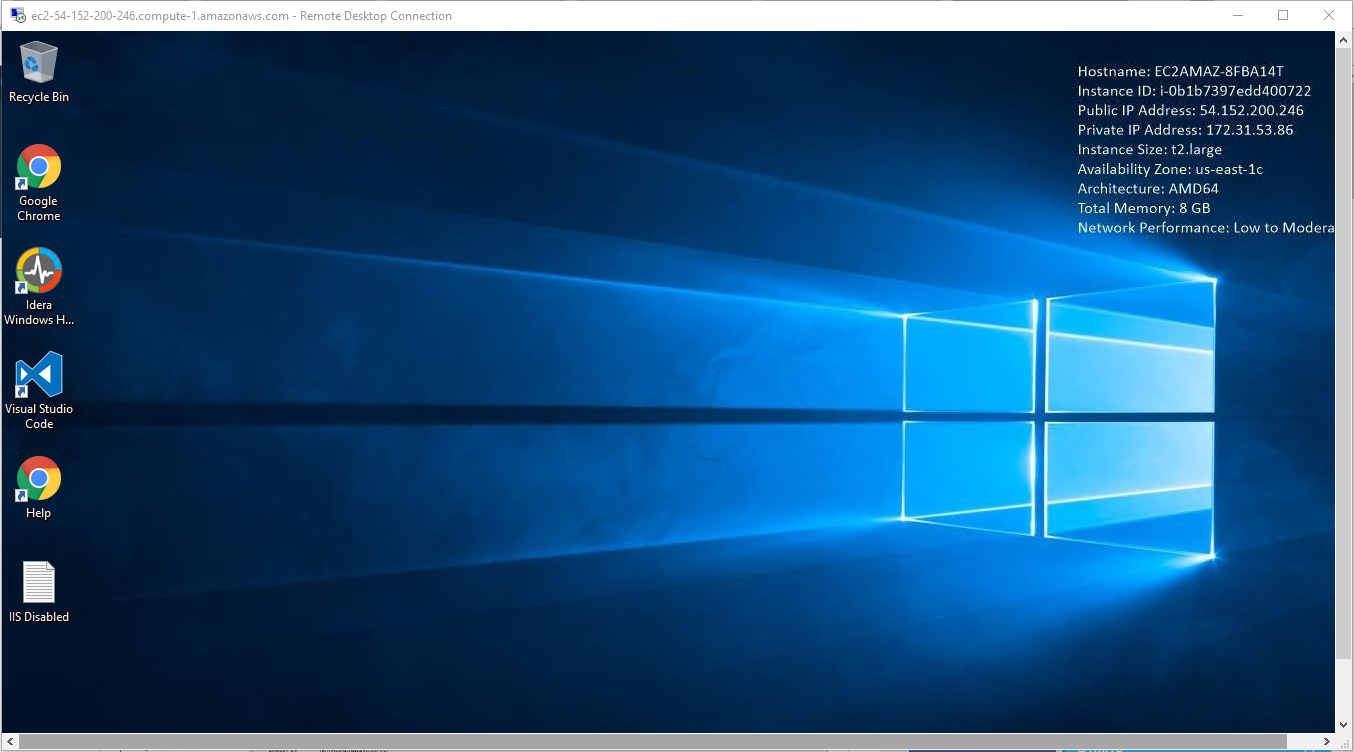Screen dimensions: 1354x752
Task: Minimize the Remote Desktop Connection window
Action: pos(1237,15)
